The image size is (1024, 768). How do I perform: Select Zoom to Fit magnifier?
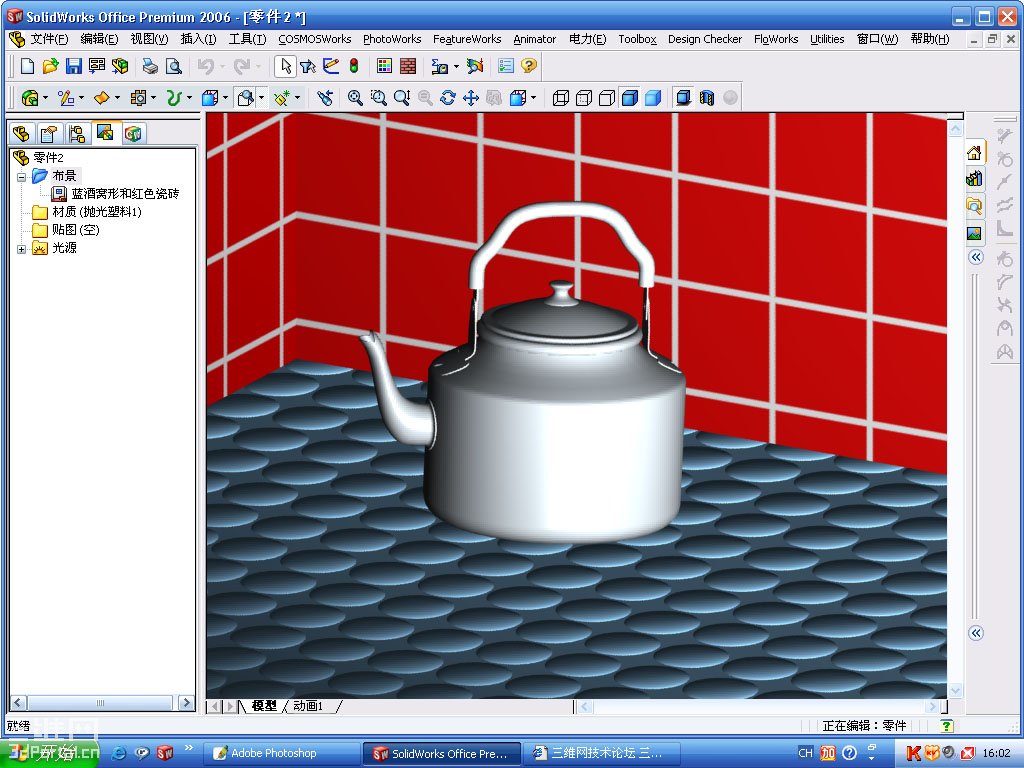[355, 98]
